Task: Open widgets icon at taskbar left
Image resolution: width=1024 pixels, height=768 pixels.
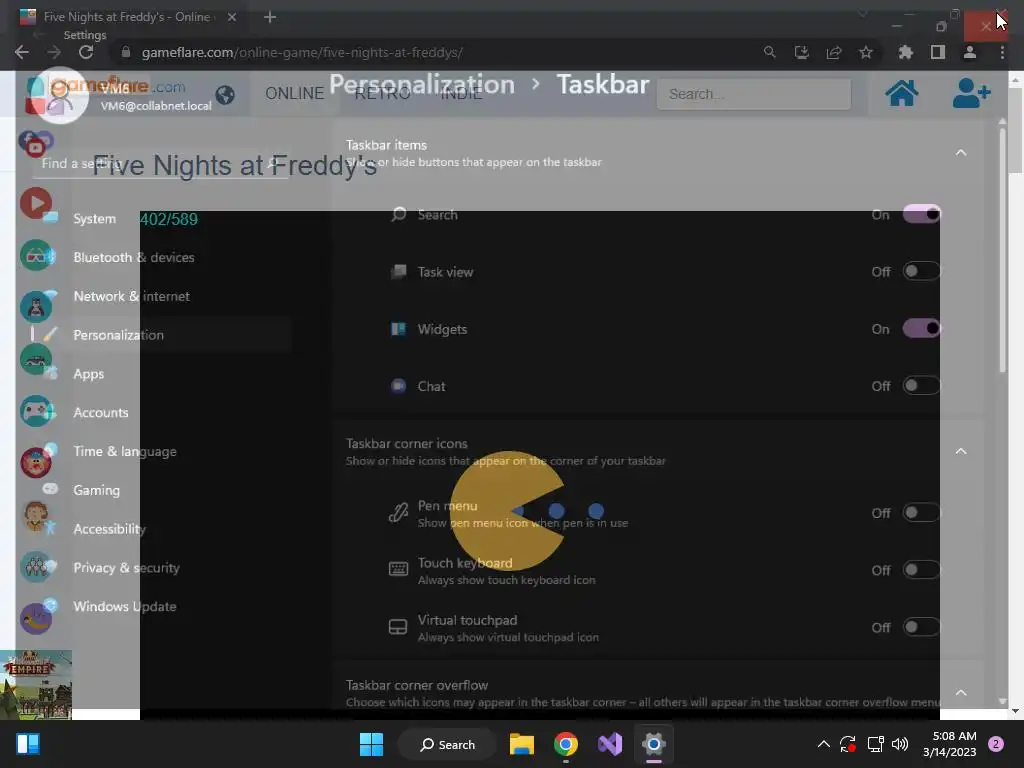Action: click(x=28, y=744)
